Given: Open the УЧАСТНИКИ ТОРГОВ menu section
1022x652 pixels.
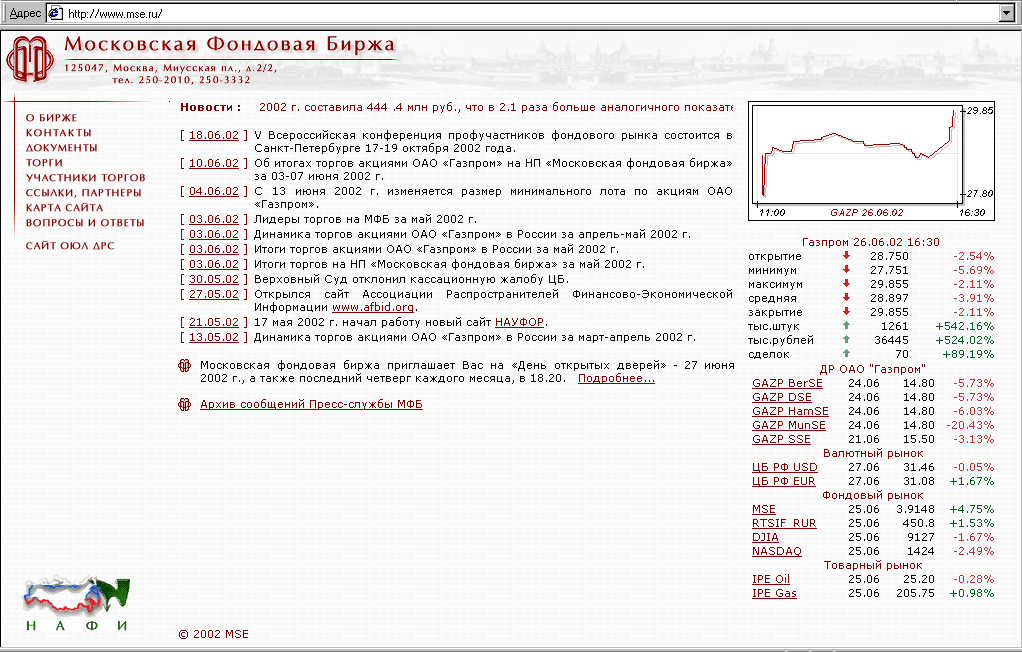Looking at the screenshot, I should (85, 178).
